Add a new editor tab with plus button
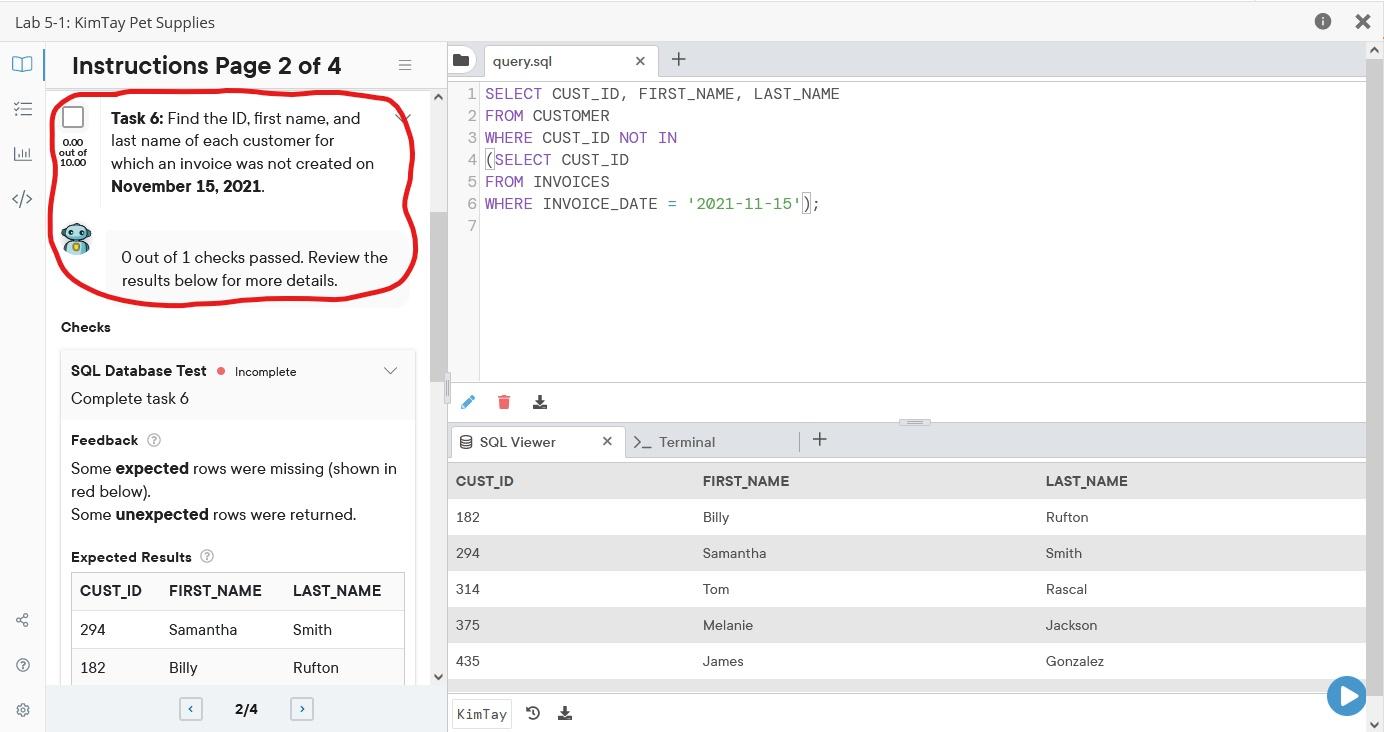Screen dimensions: 1384x732 click(678, 60)
